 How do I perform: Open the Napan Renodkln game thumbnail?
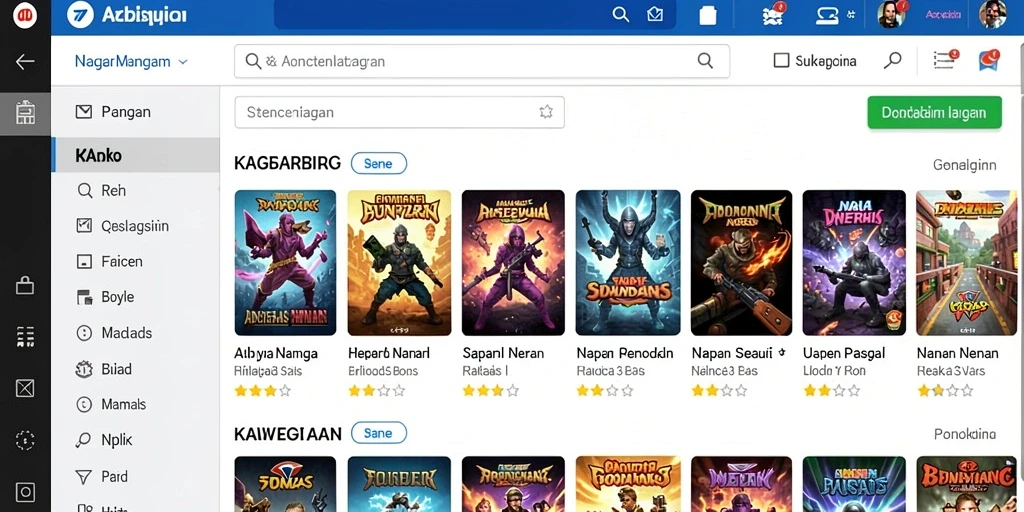(628, 263)
